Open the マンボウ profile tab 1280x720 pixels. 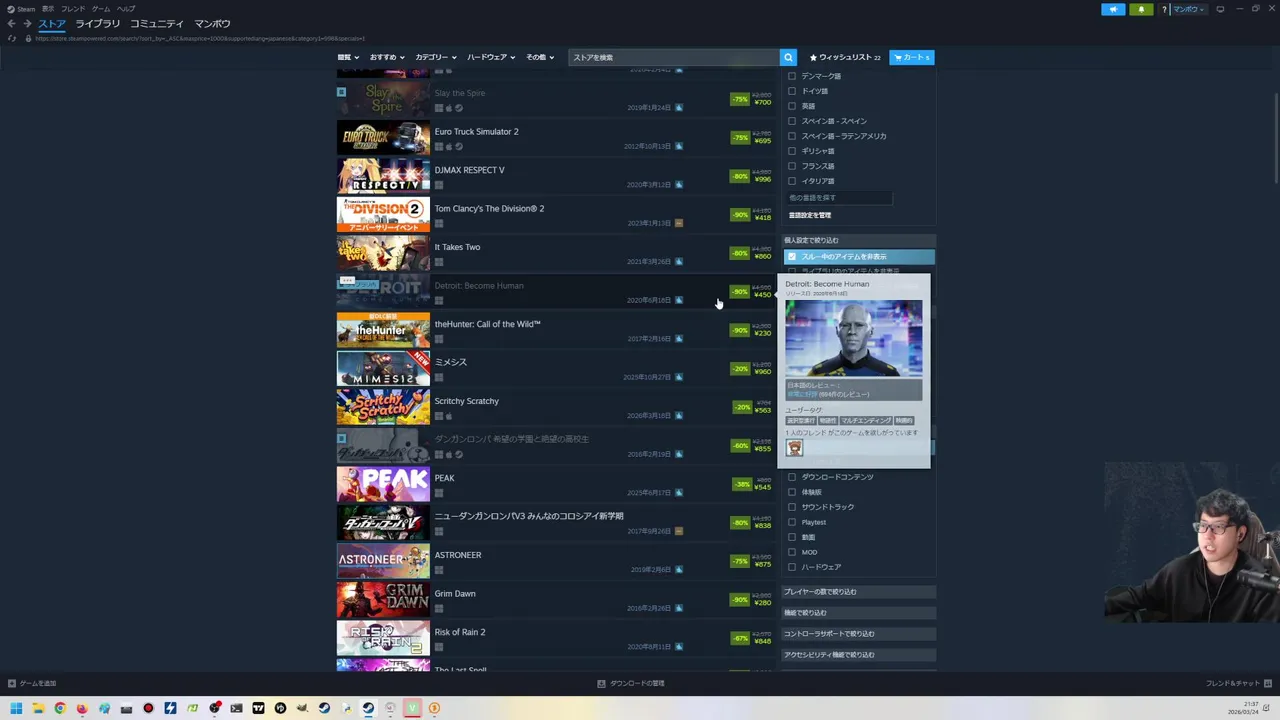tap(212, 23)
